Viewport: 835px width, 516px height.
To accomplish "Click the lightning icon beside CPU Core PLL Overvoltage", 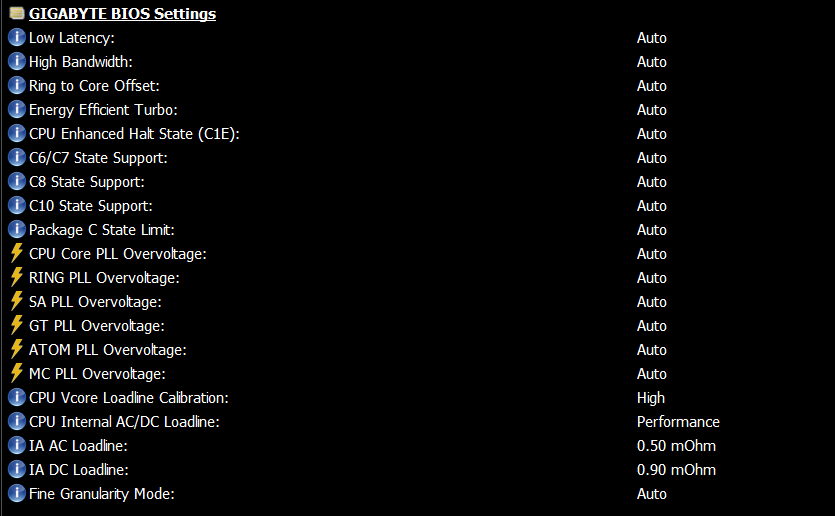I will (x=17, y=254).
